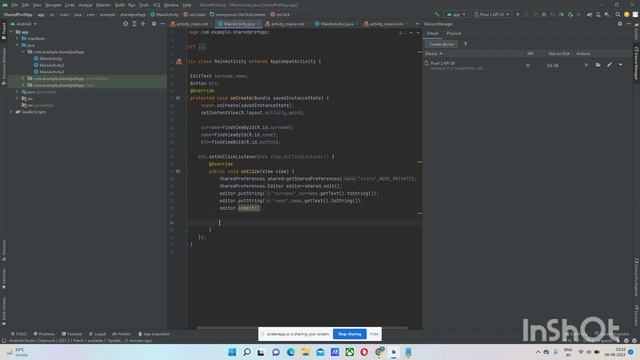Image resolution: width=640 pixels, height=360 pixels.
Task: Click the class gutter icon beside MainActivity
Action: click(x=179, y=62)
